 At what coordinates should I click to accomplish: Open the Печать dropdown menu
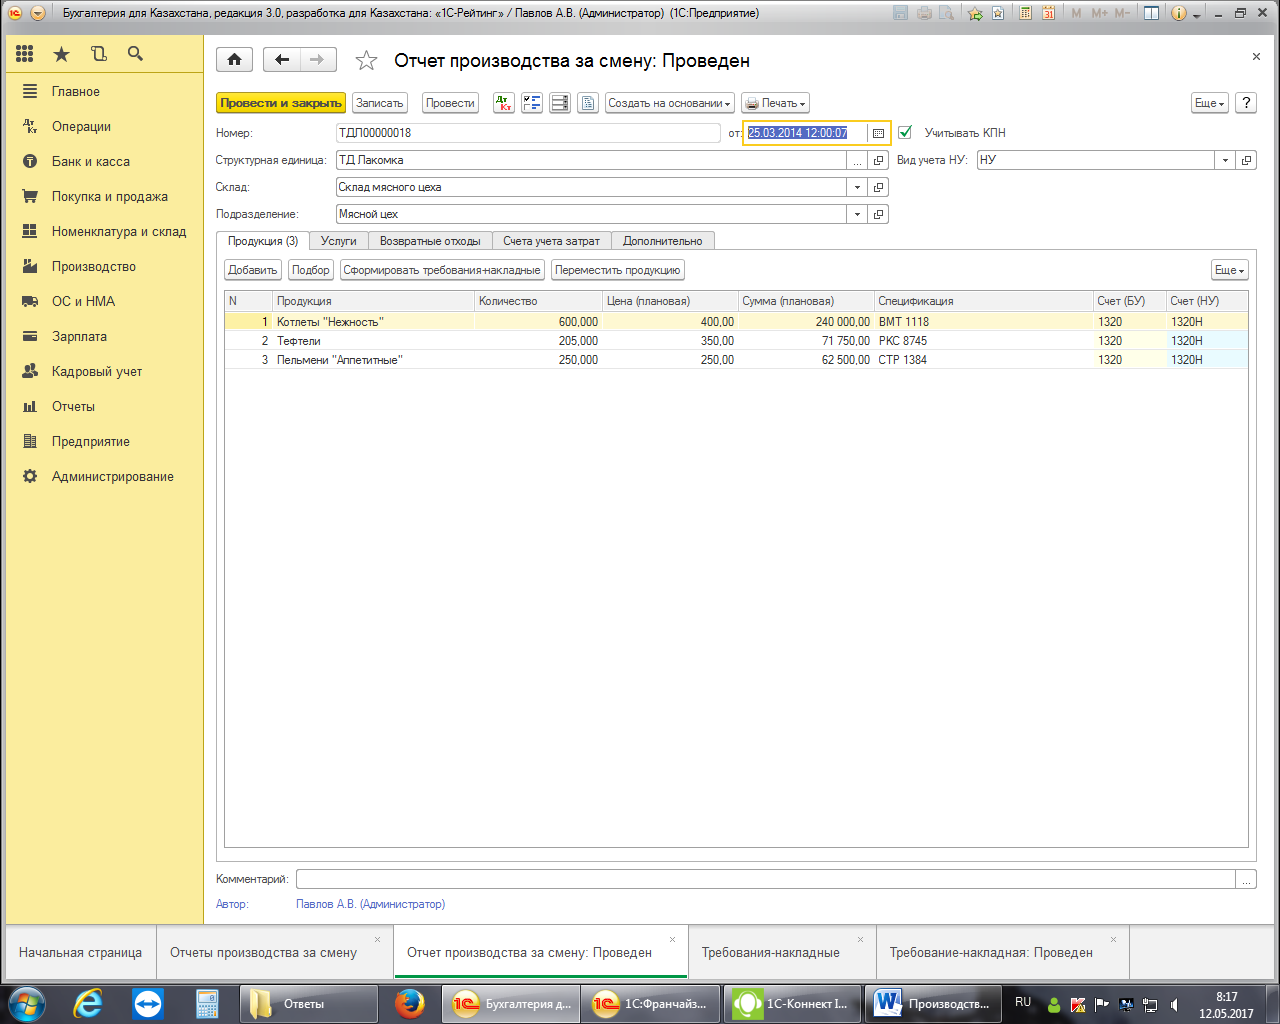coord(775,103)
